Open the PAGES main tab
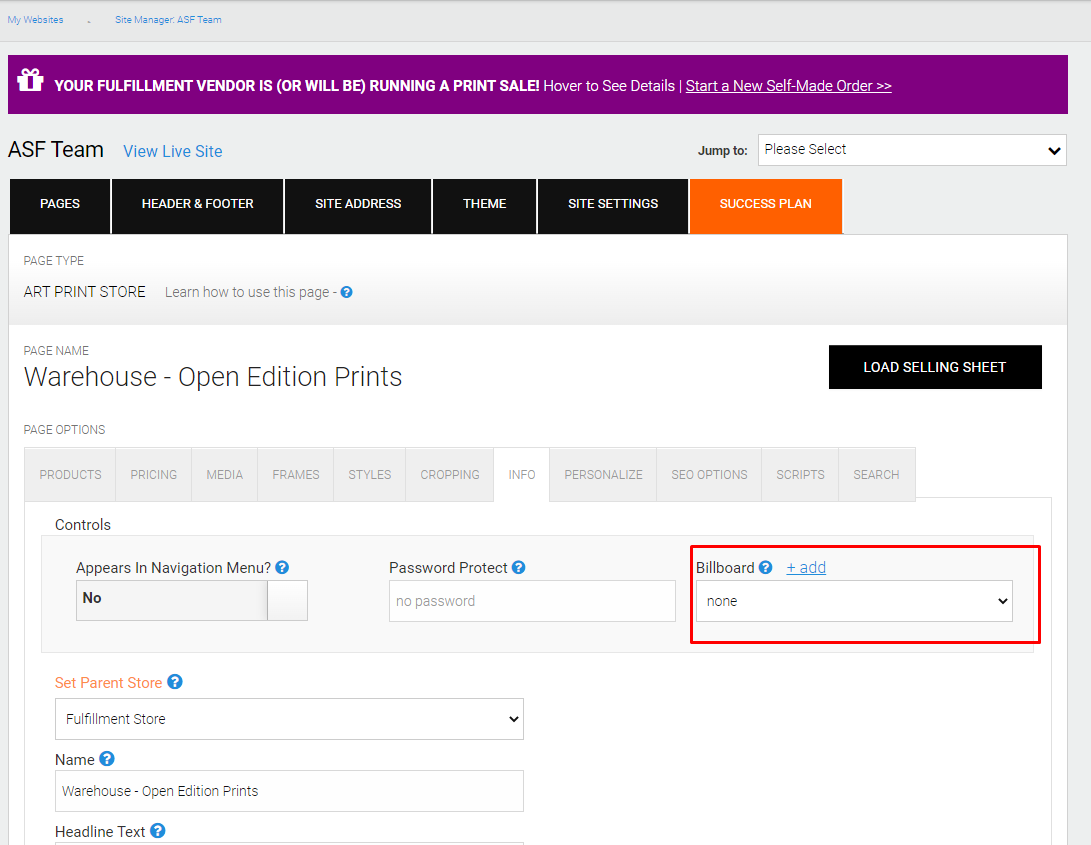1091x845 pixels. coord(60,205)
